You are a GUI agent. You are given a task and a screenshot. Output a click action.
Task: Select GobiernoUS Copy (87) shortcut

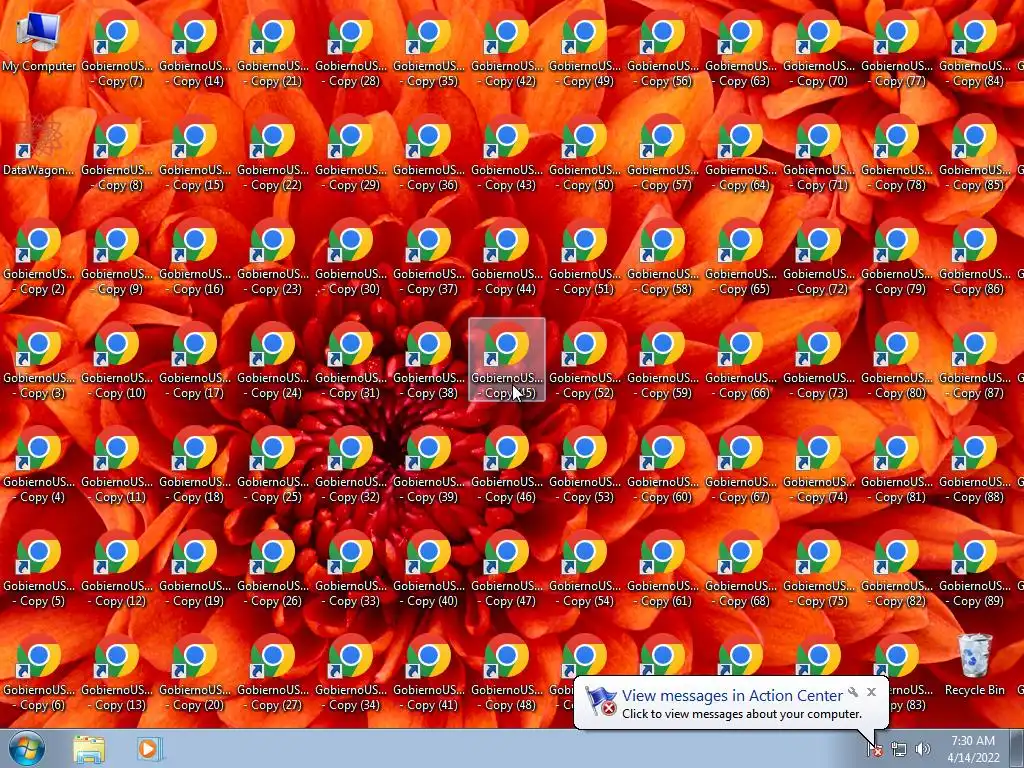975,360
